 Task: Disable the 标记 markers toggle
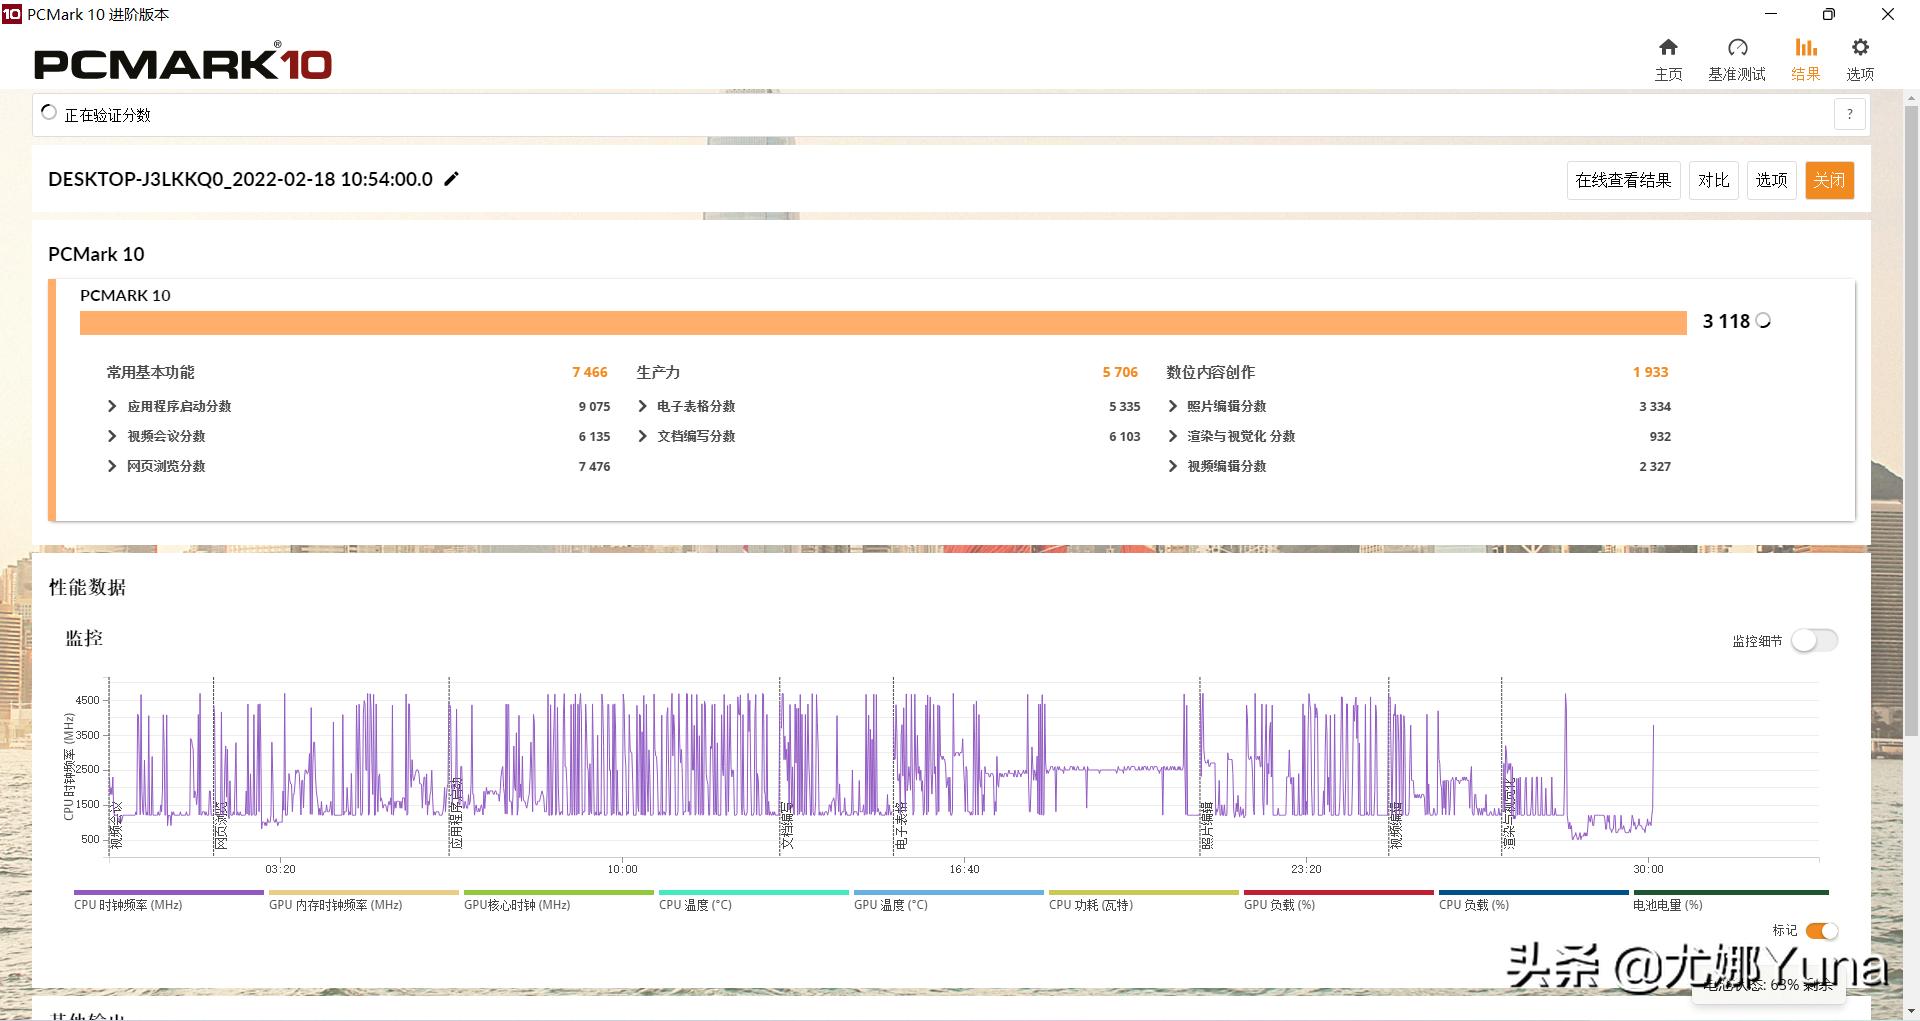click(1821, 931)
